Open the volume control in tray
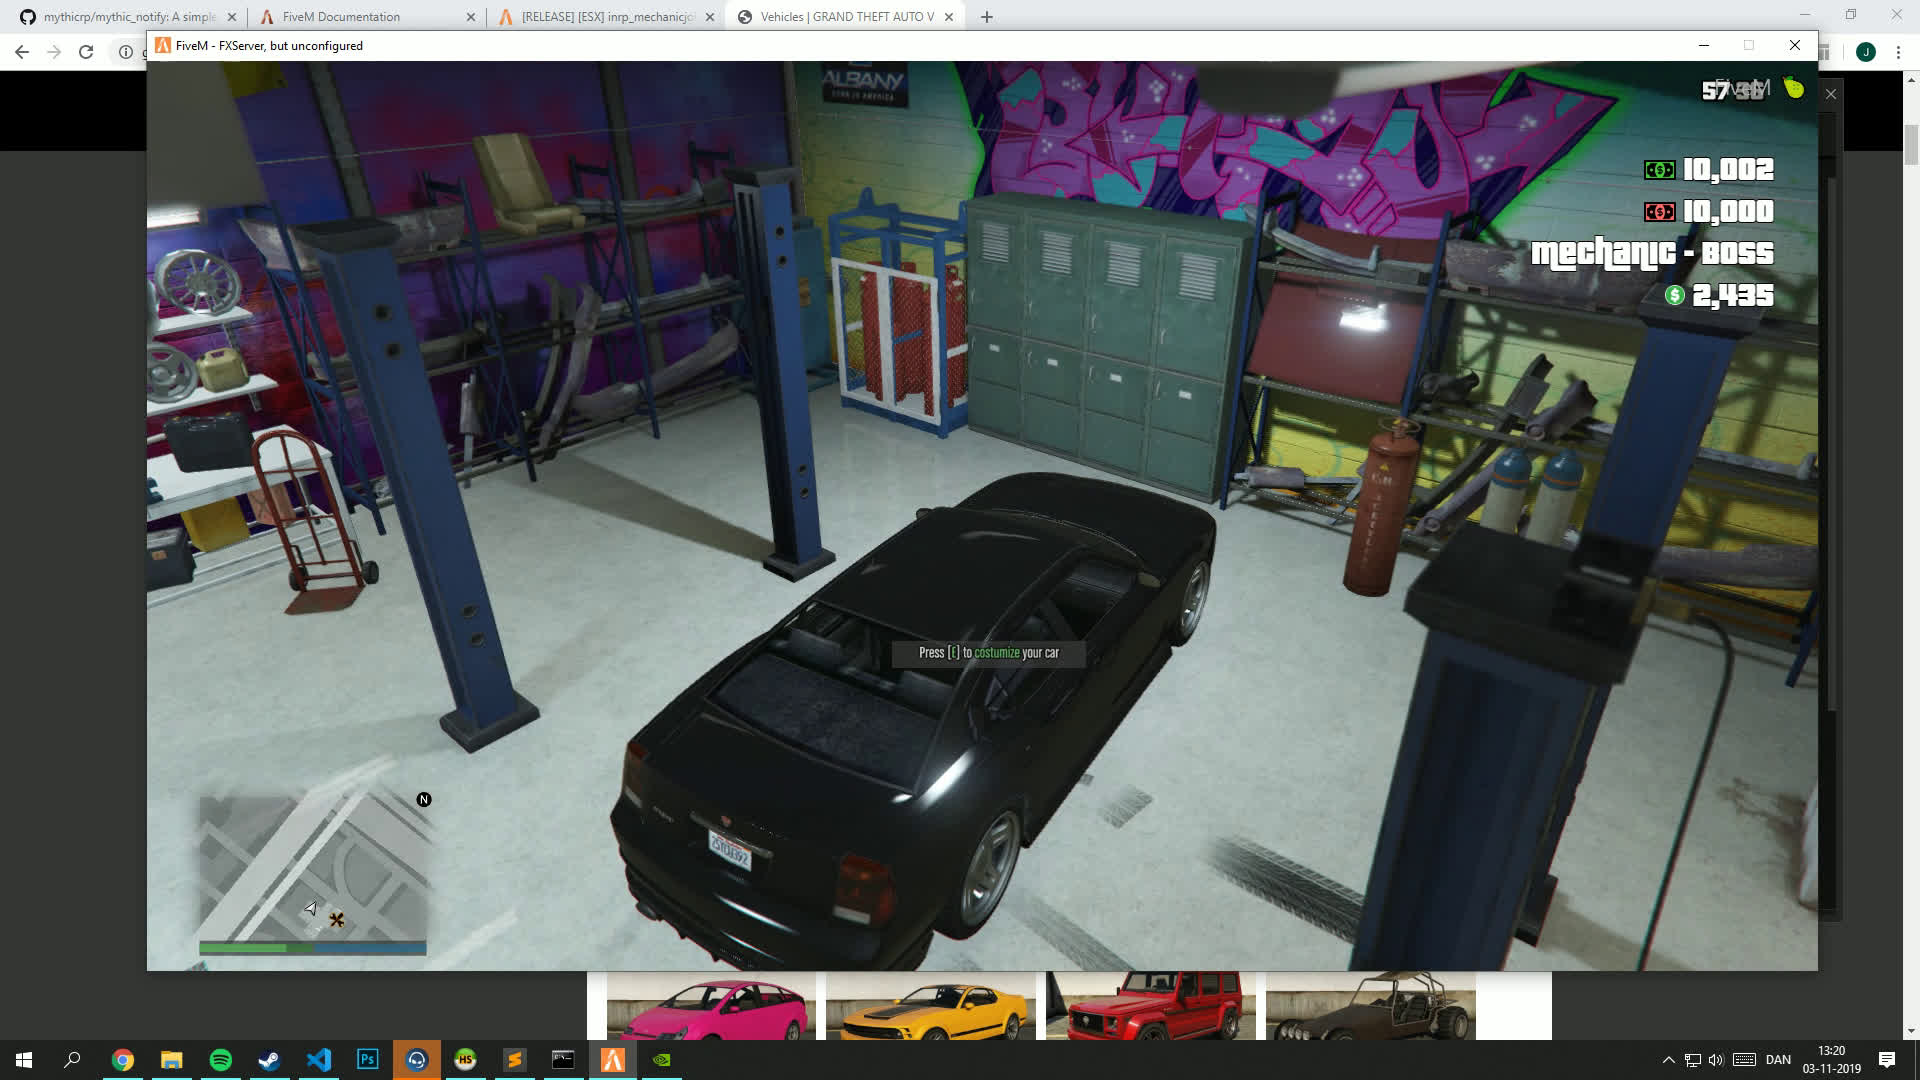The height and width of the screenshot is (1080, 1920). pyautogui.click(x=1716, y=1060)
